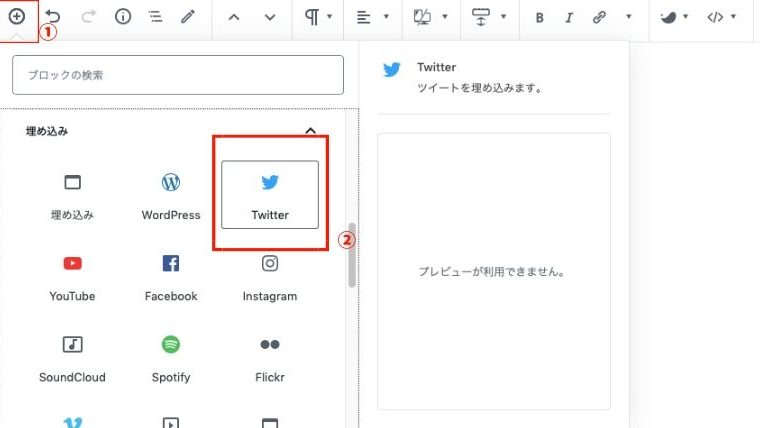Click the code brackets icon
Image resolution: width=760 pixels, height=428 pixels.
715,17
